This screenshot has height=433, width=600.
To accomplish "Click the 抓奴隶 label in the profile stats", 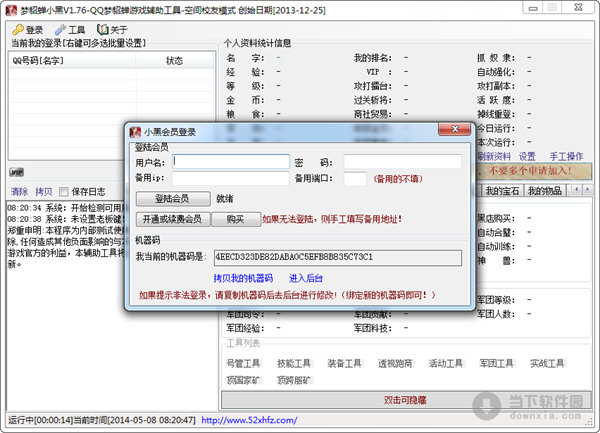I will (x=496, y=58).
